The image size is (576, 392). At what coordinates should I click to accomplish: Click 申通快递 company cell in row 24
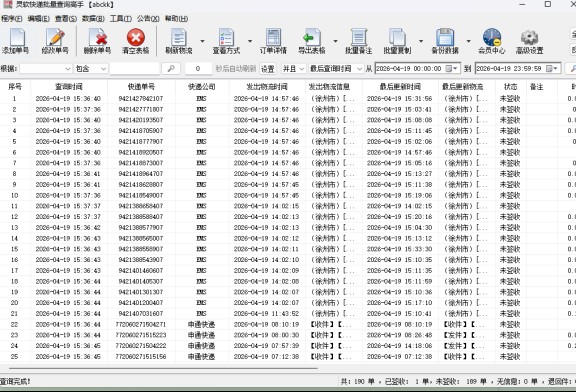(201, 346)
